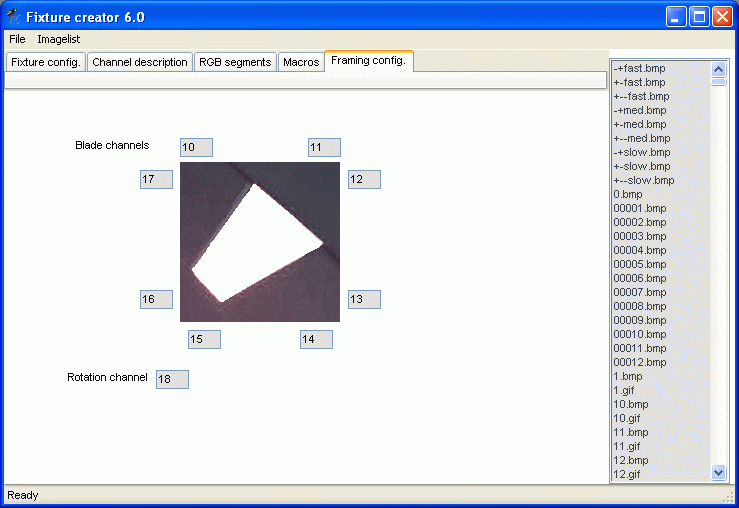Select the Macros tab
This screenshot has height=508, width=739.
click(x=301, y=62)
